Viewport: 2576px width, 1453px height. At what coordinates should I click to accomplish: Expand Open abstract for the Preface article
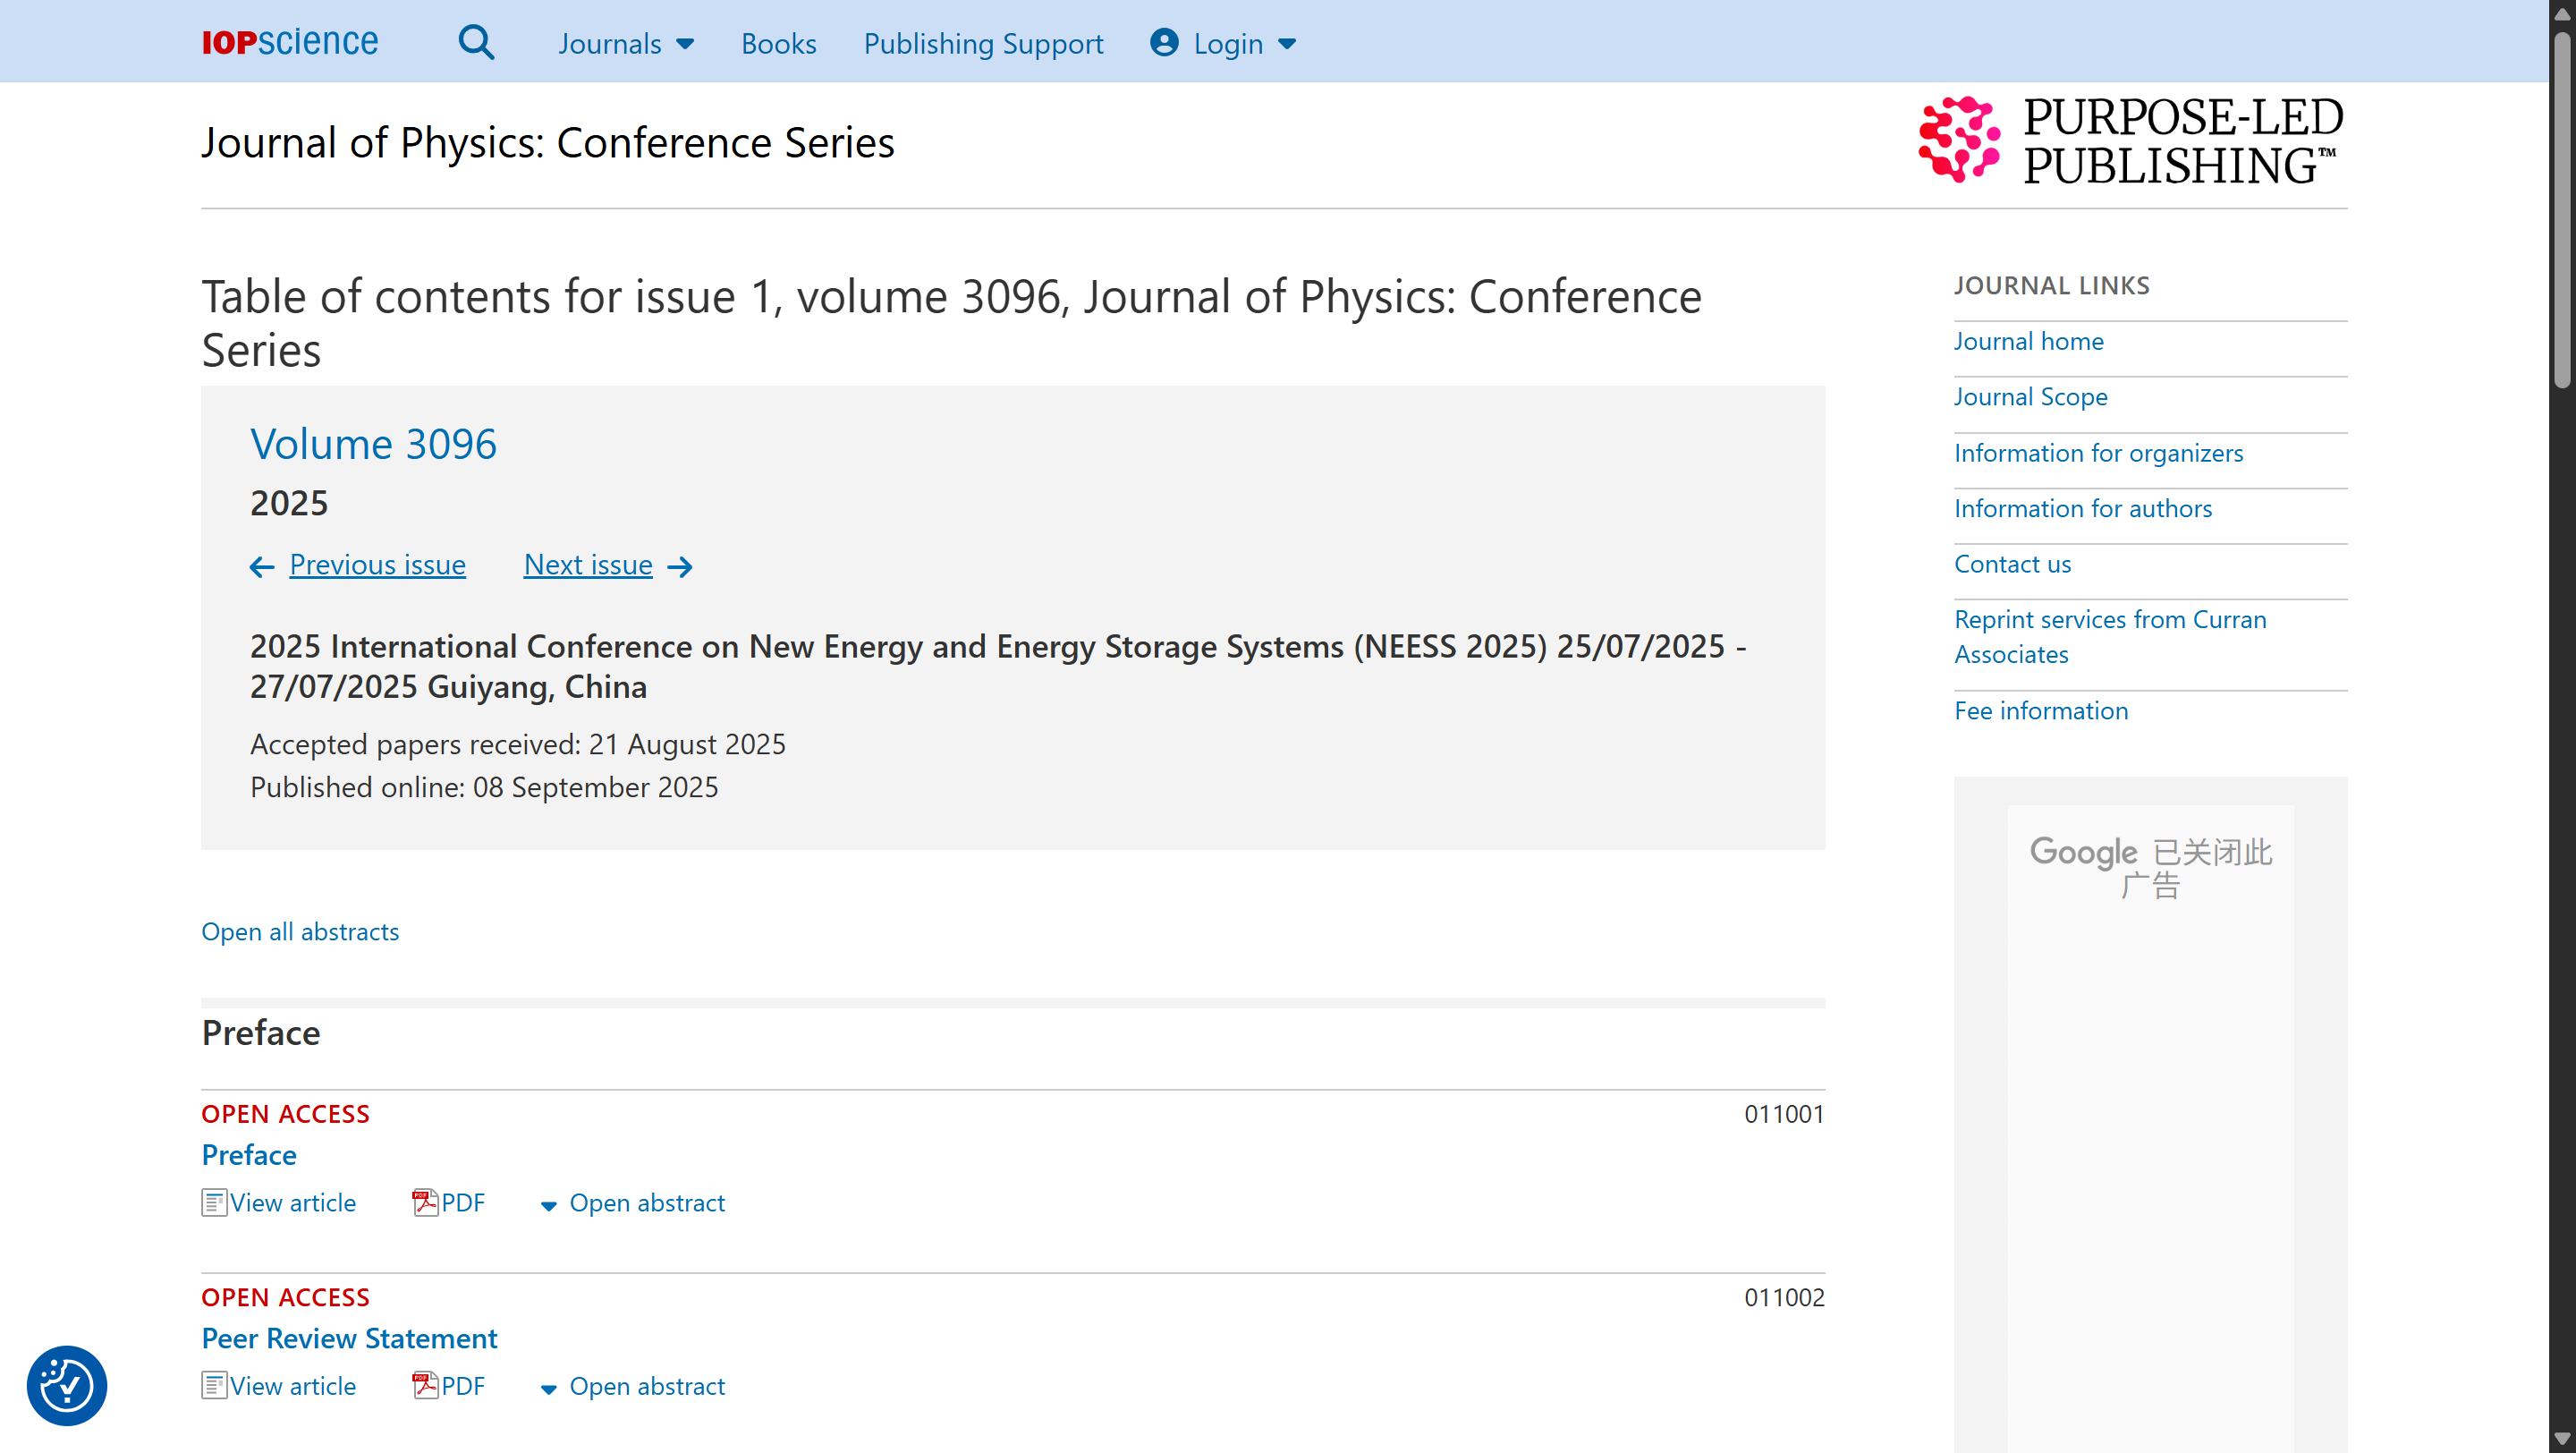(633, 1202)
